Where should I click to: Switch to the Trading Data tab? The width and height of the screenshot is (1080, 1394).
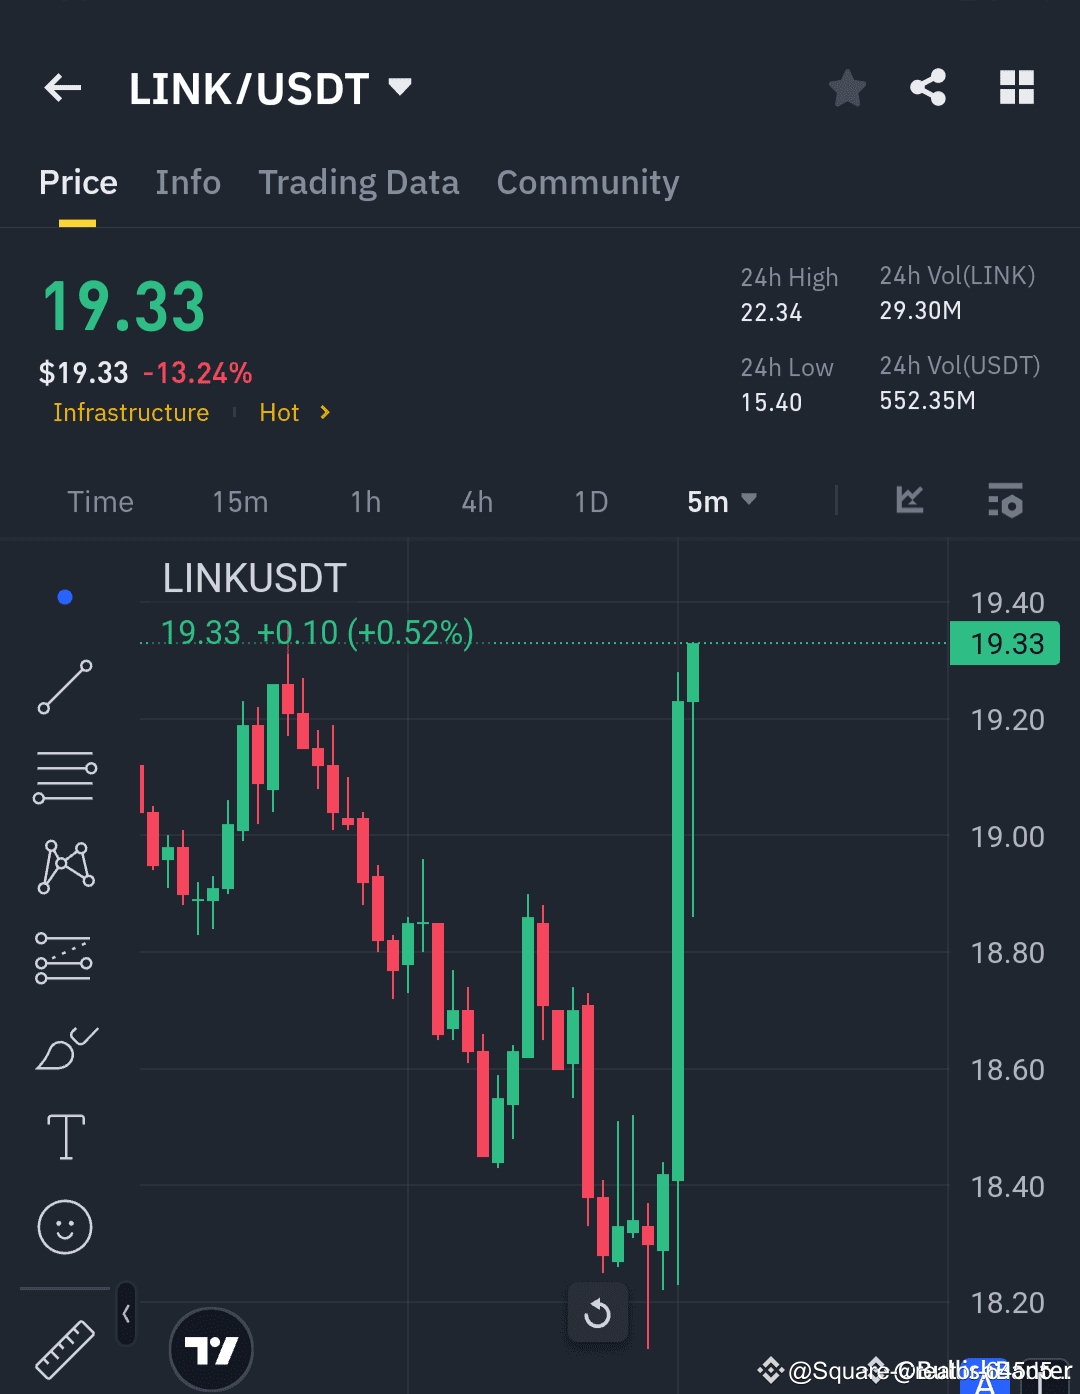[x=359, y=183]
